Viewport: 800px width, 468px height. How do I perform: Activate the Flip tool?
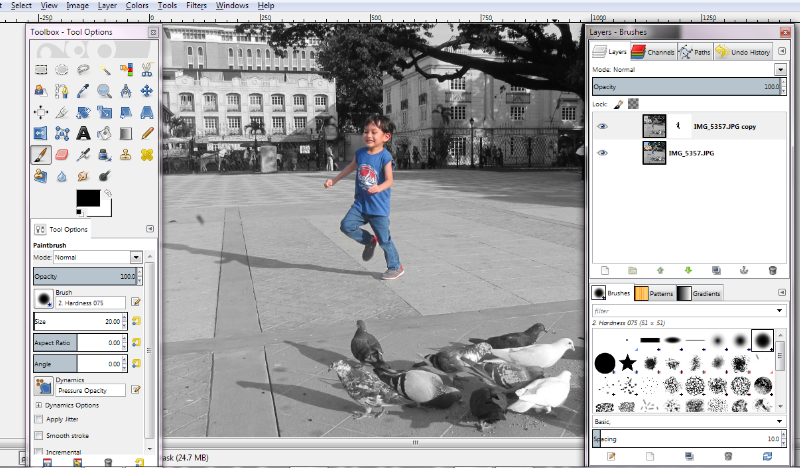click(x=41, y=134)
